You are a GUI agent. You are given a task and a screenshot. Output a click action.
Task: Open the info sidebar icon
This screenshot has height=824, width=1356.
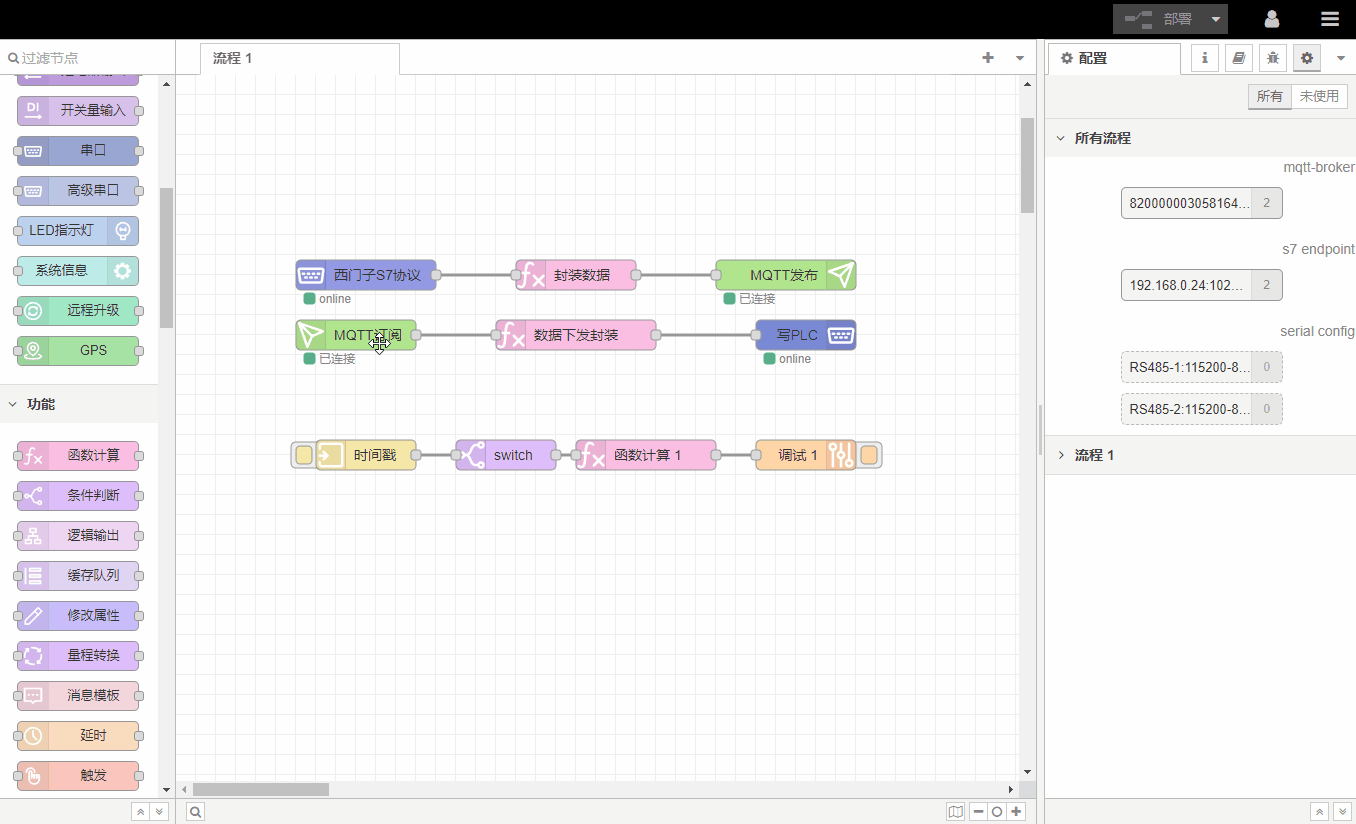tap(1204, 58)
